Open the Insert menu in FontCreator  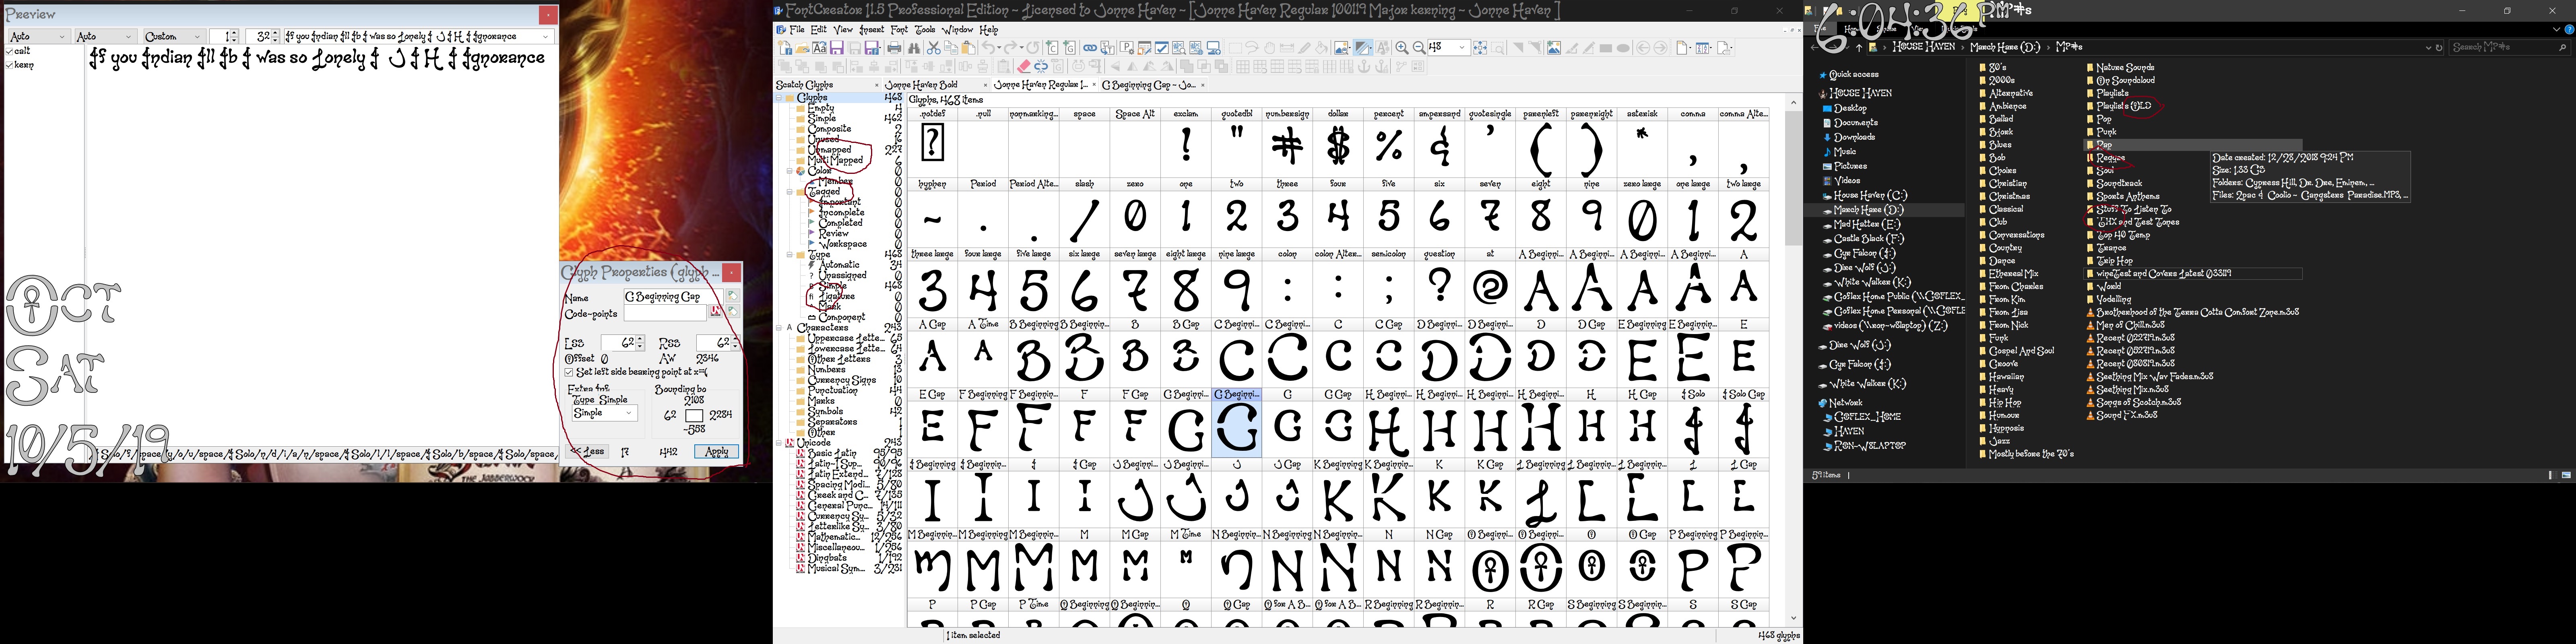click(871, 30)
